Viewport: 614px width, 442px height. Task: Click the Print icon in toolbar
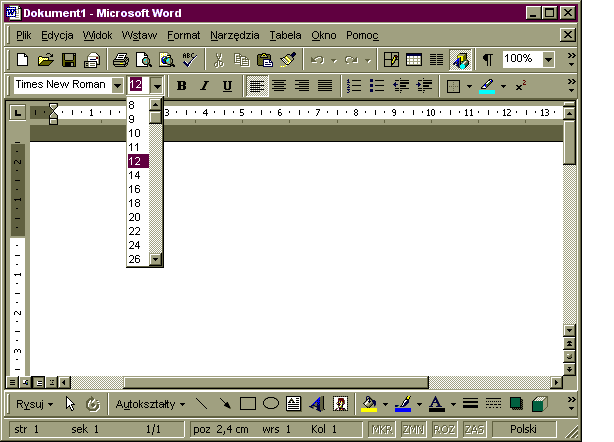(x=120, y=60)
